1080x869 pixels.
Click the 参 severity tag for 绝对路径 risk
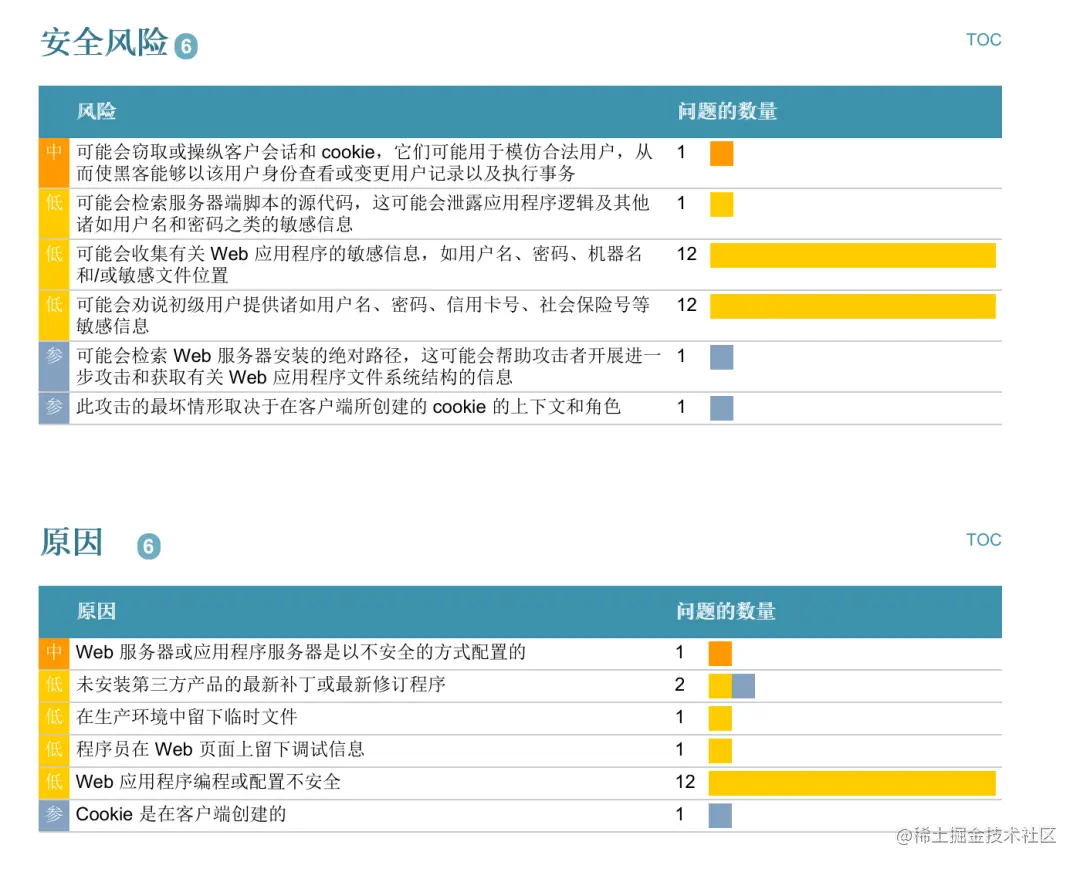[x=54, y=367]
